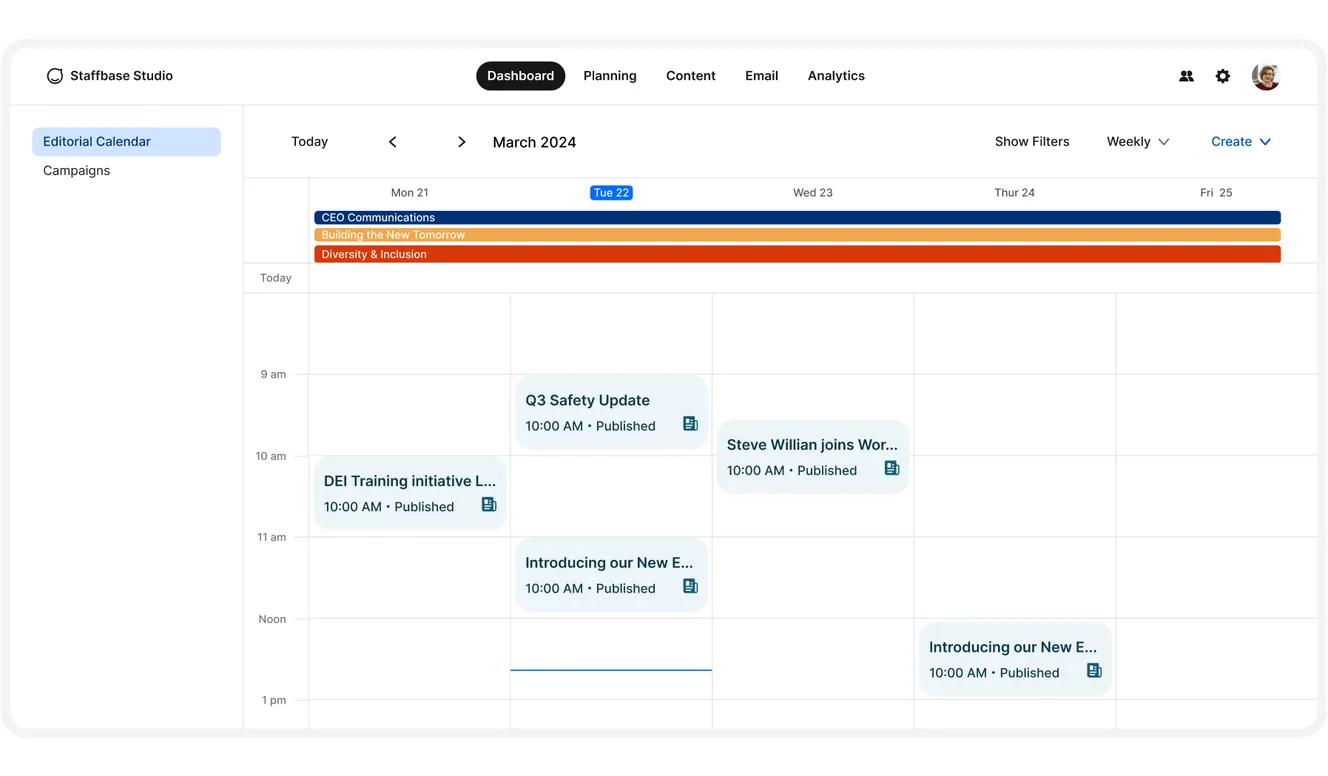Viewport: 1328px width, 776px height.
Task: Toggle Show Filters on
Action: coord(1032,141)
